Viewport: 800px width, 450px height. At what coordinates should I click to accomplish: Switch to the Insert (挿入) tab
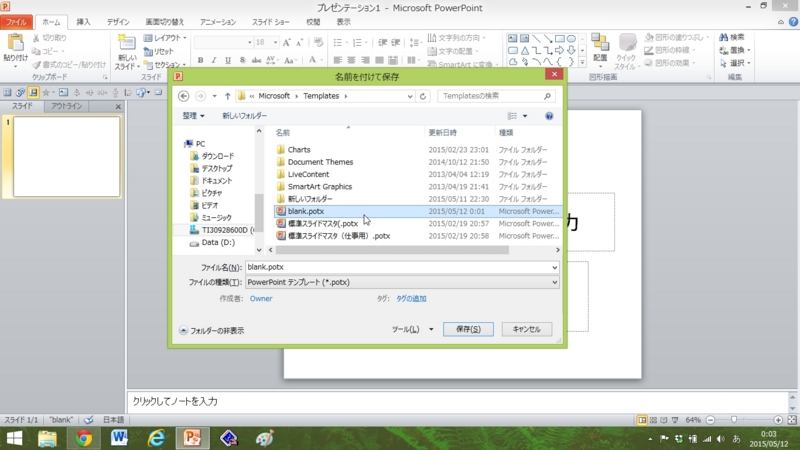(x=83, y=22)
